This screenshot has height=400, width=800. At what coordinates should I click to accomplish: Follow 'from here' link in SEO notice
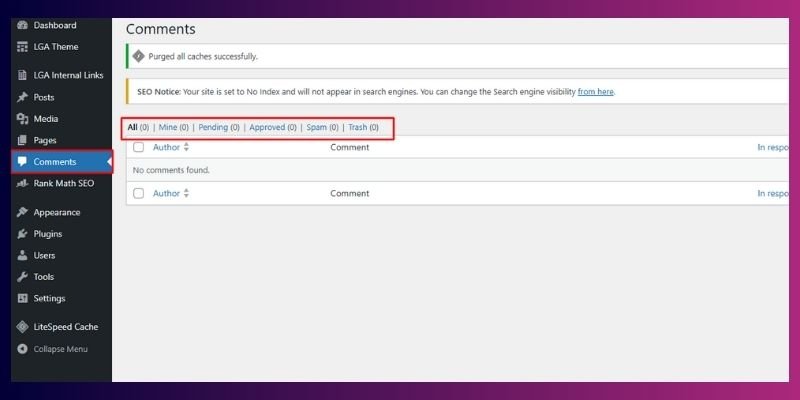595,92
